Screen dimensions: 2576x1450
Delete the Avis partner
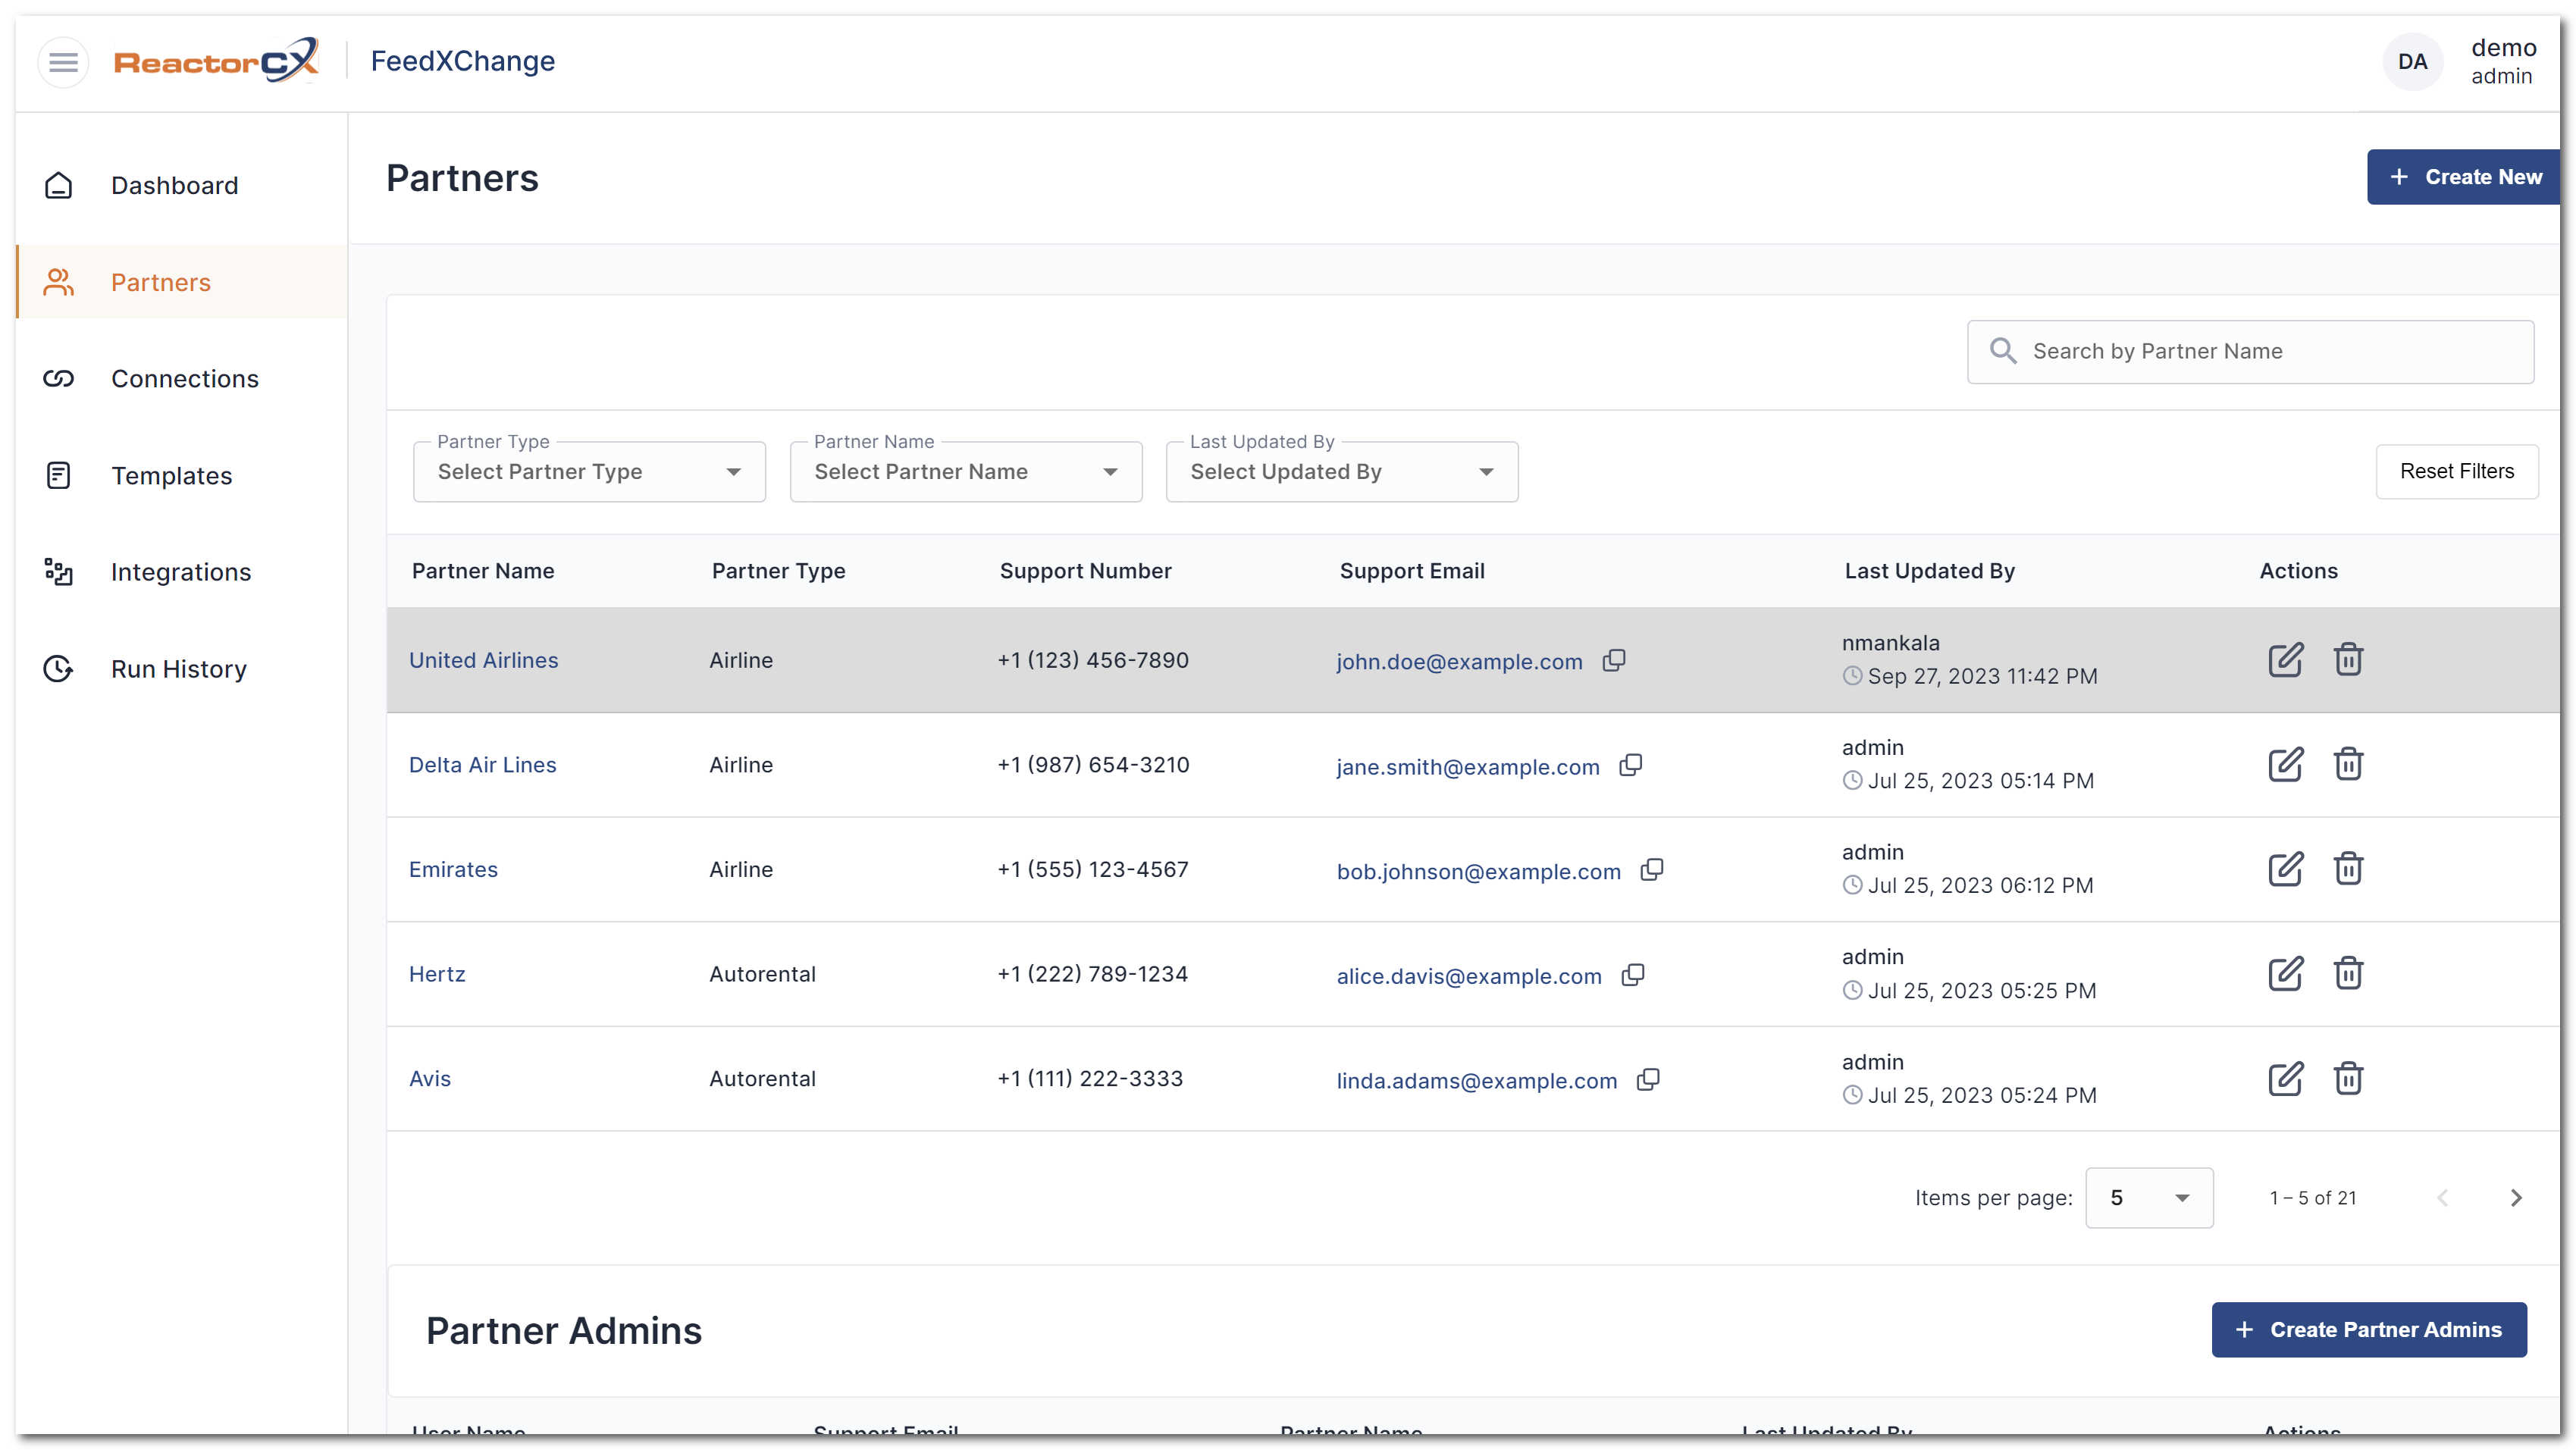click(2348, 1079)
